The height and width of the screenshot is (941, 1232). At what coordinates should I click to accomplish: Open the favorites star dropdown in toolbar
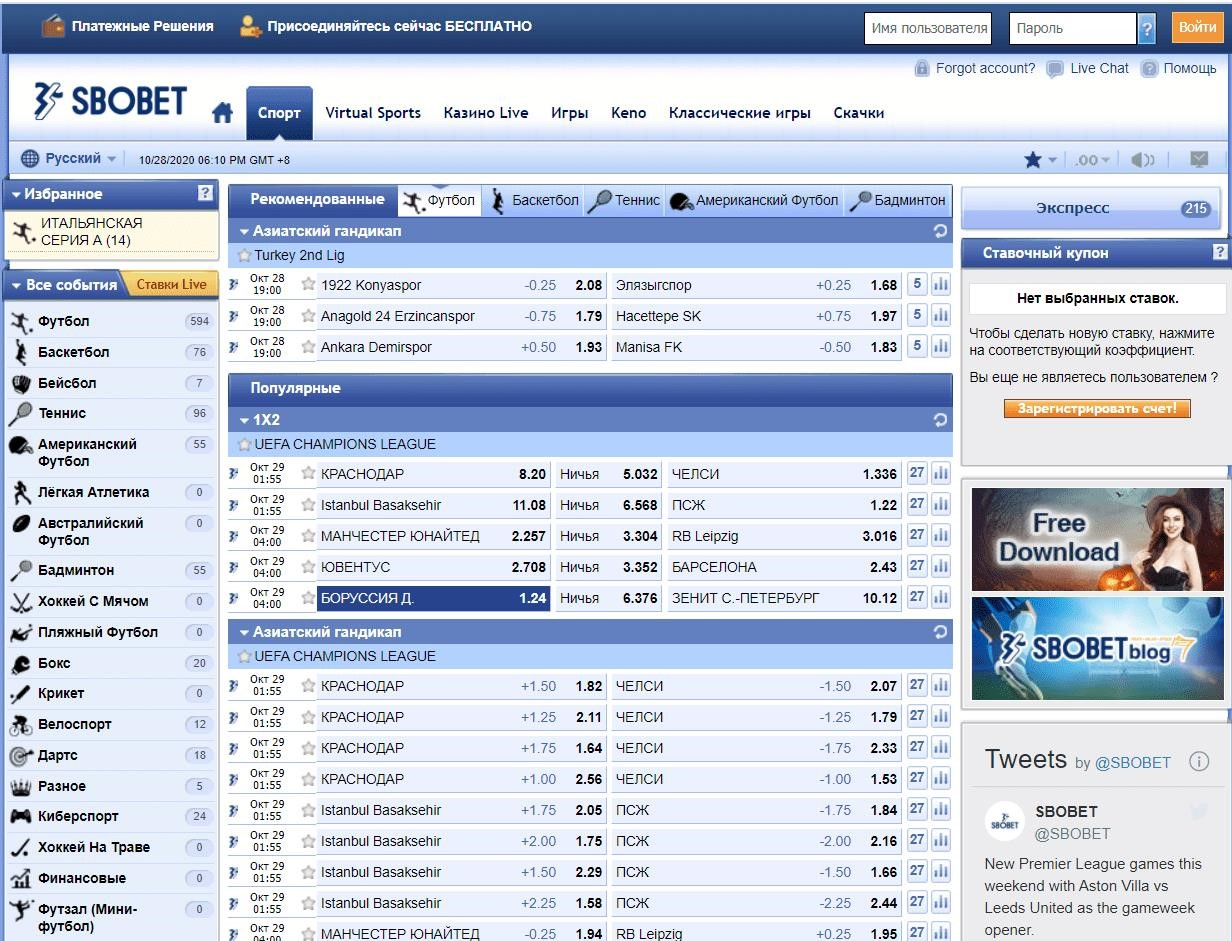pyautogui.click(x=1040, y=160)
